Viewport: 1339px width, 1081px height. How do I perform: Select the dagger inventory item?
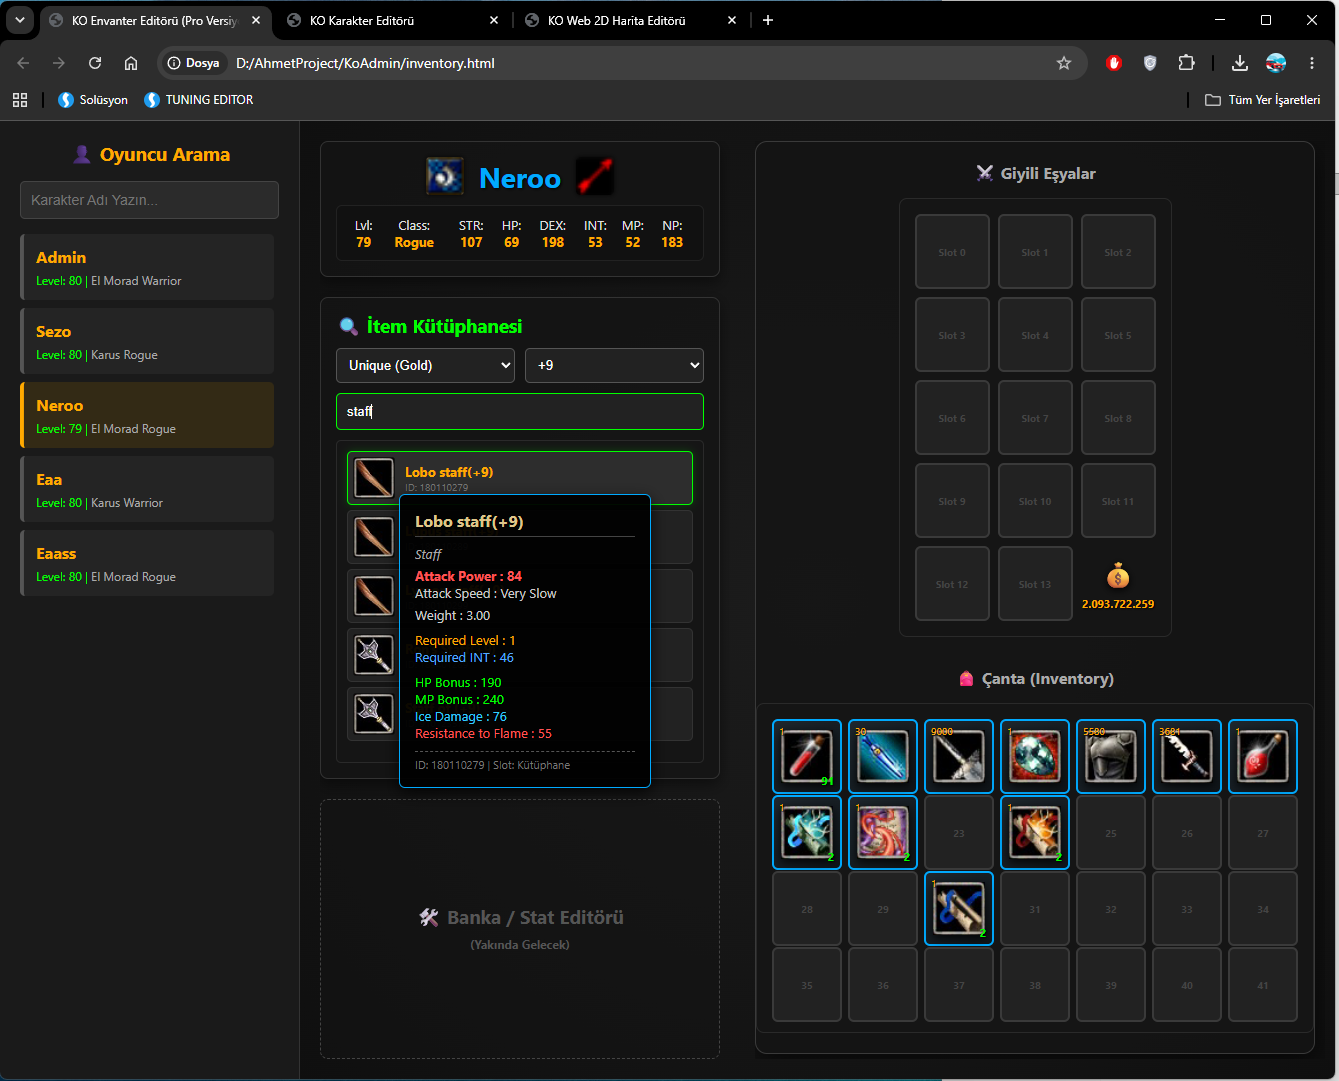pos(1187,756)
